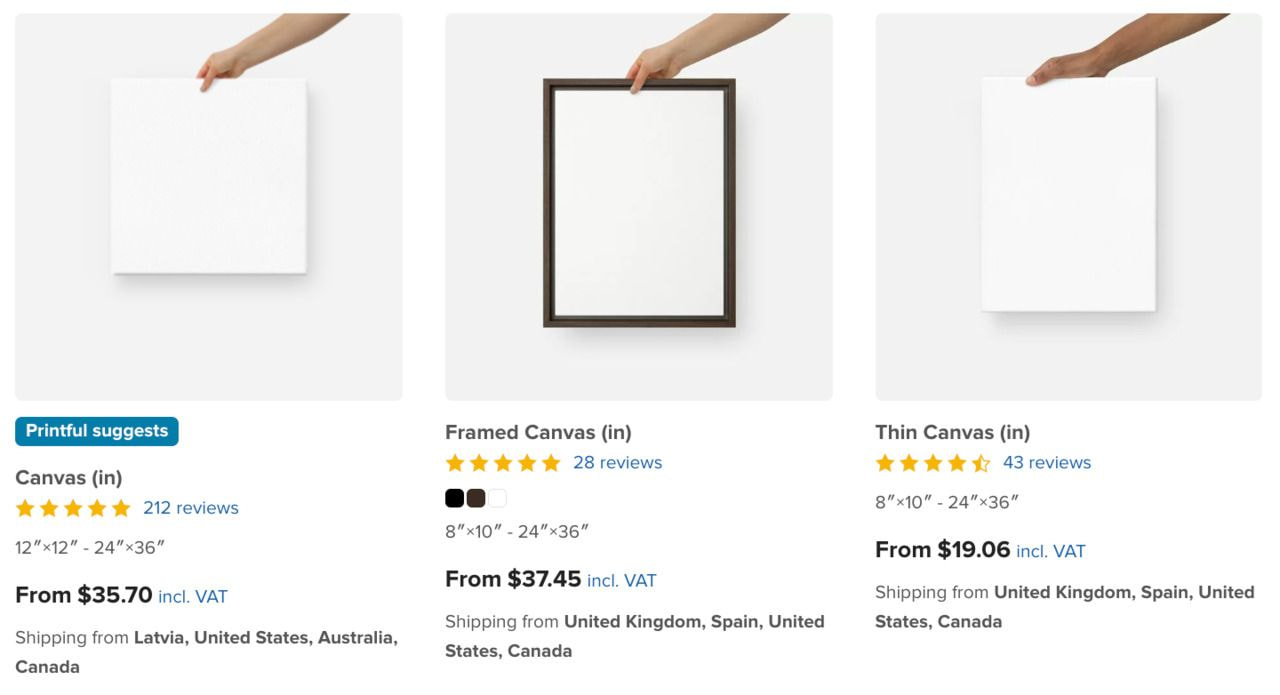
Task: Click the half star on Thin Canvas rating
Action: point(981,463)
